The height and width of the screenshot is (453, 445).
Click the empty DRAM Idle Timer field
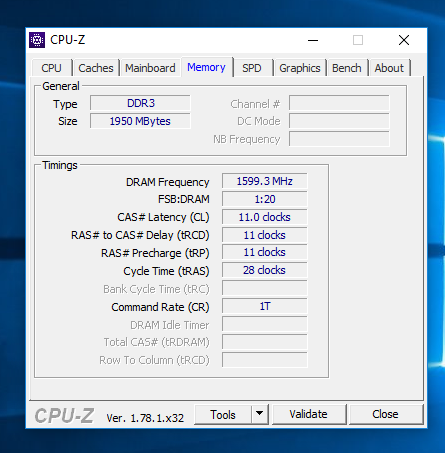[265, 324]
